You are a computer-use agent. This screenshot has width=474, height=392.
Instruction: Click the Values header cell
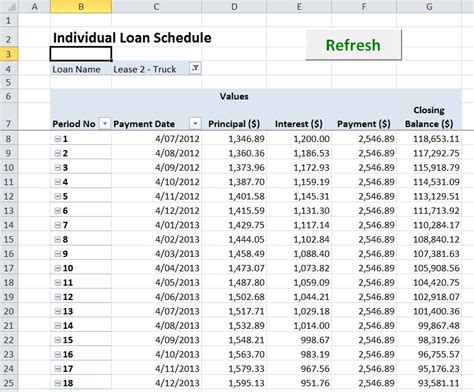pos(234,96)
